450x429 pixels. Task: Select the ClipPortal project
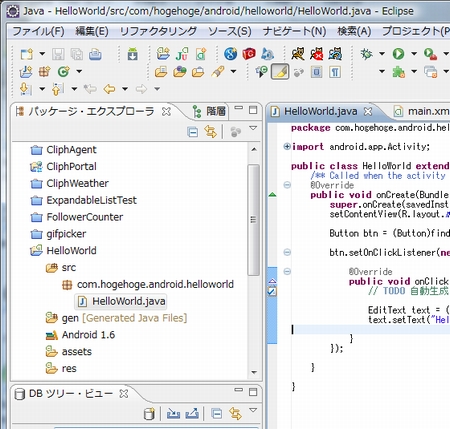point(63,166)
